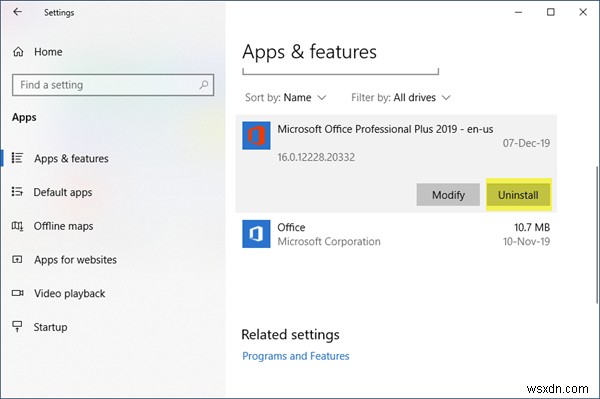Click the Apps & features list icon
This screenshot has height=399, width=600.
(x=17, y=158)
